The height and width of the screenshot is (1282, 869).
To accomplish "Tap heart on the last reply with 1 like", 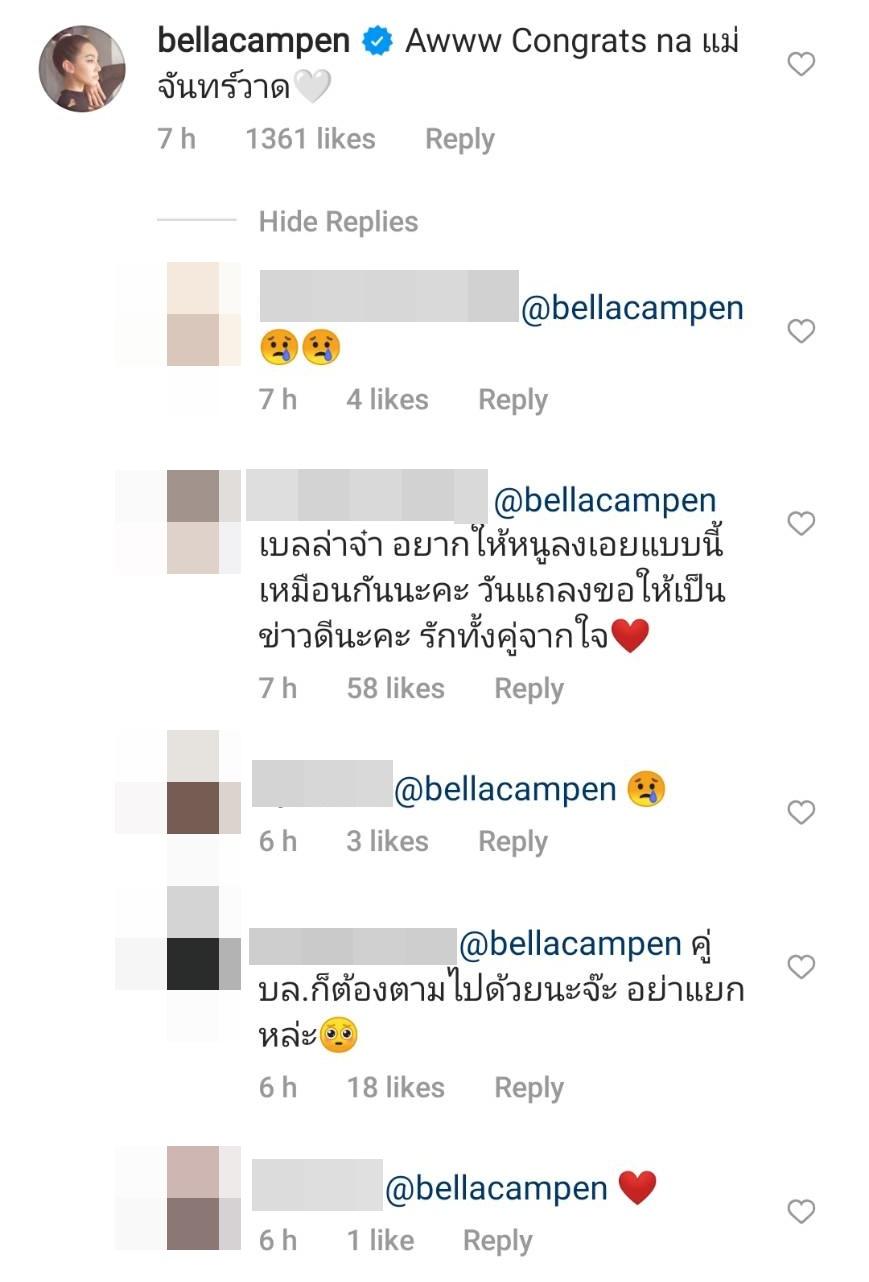I will tap(801, 1212).
